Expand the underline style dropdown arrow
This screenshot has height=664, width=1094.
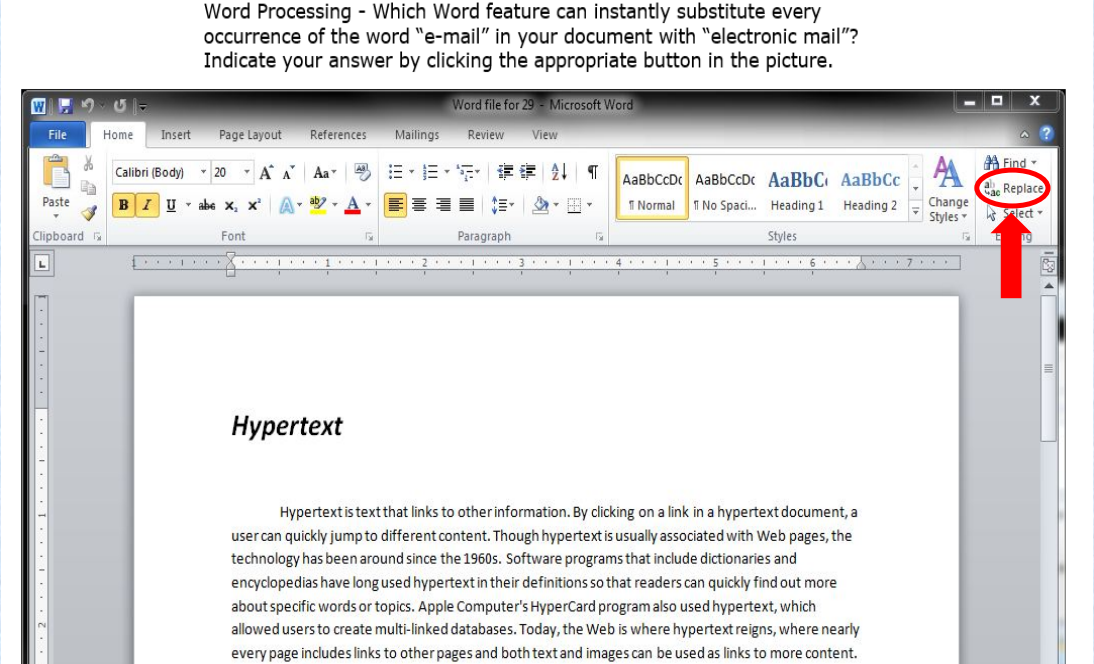click(188, 205)
